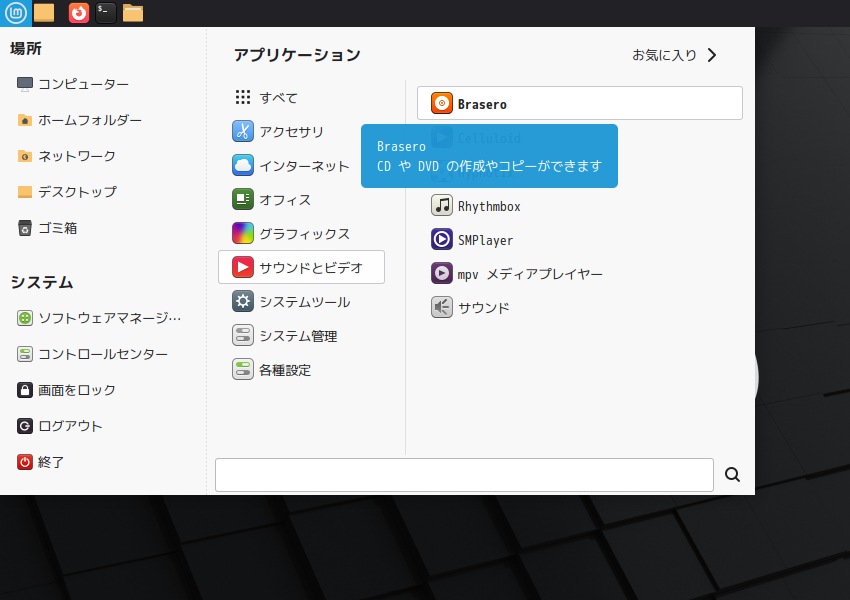Launch Firefox from the top panel
Viewport: 850px width, 600px height.
click(79, 12)
